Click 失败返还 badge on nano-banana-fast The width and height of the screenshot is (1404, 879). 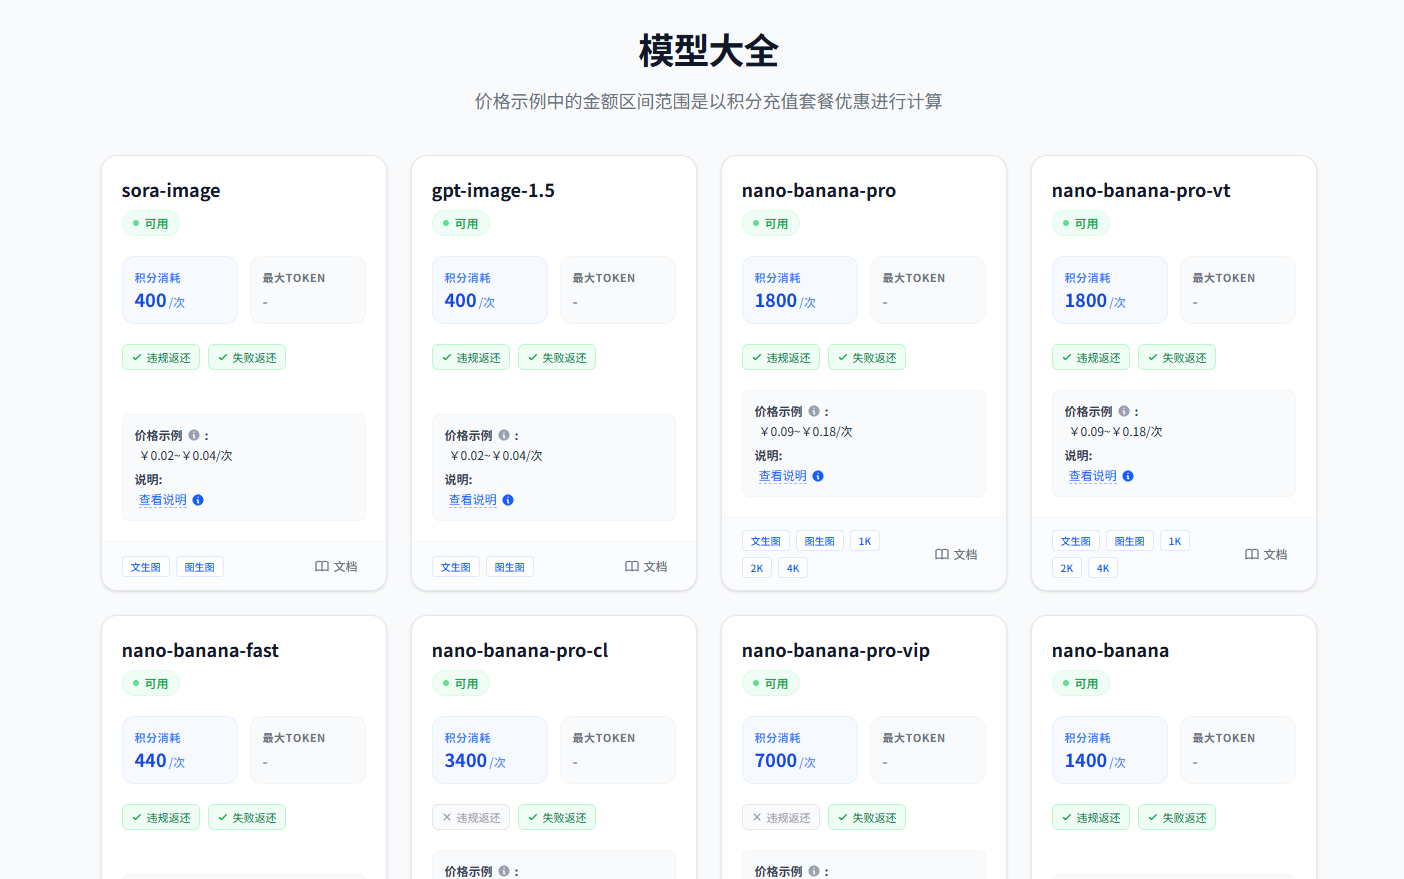point(247,817)
